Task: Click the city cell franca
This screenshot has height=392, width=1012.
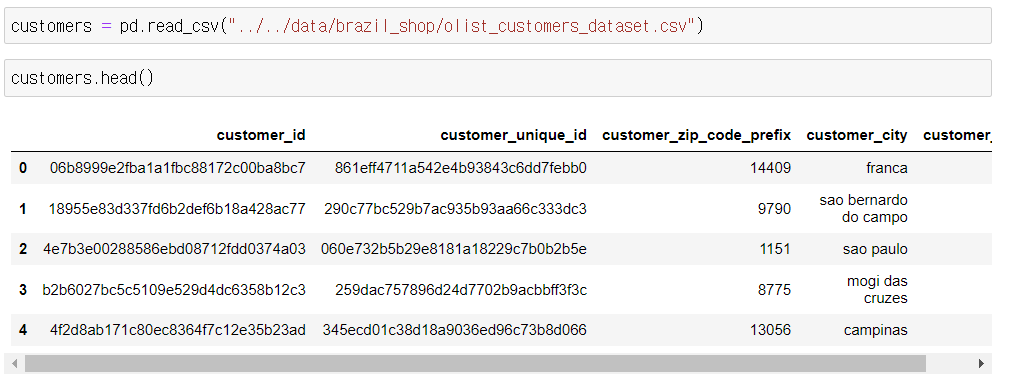Action: coord(887,168)
